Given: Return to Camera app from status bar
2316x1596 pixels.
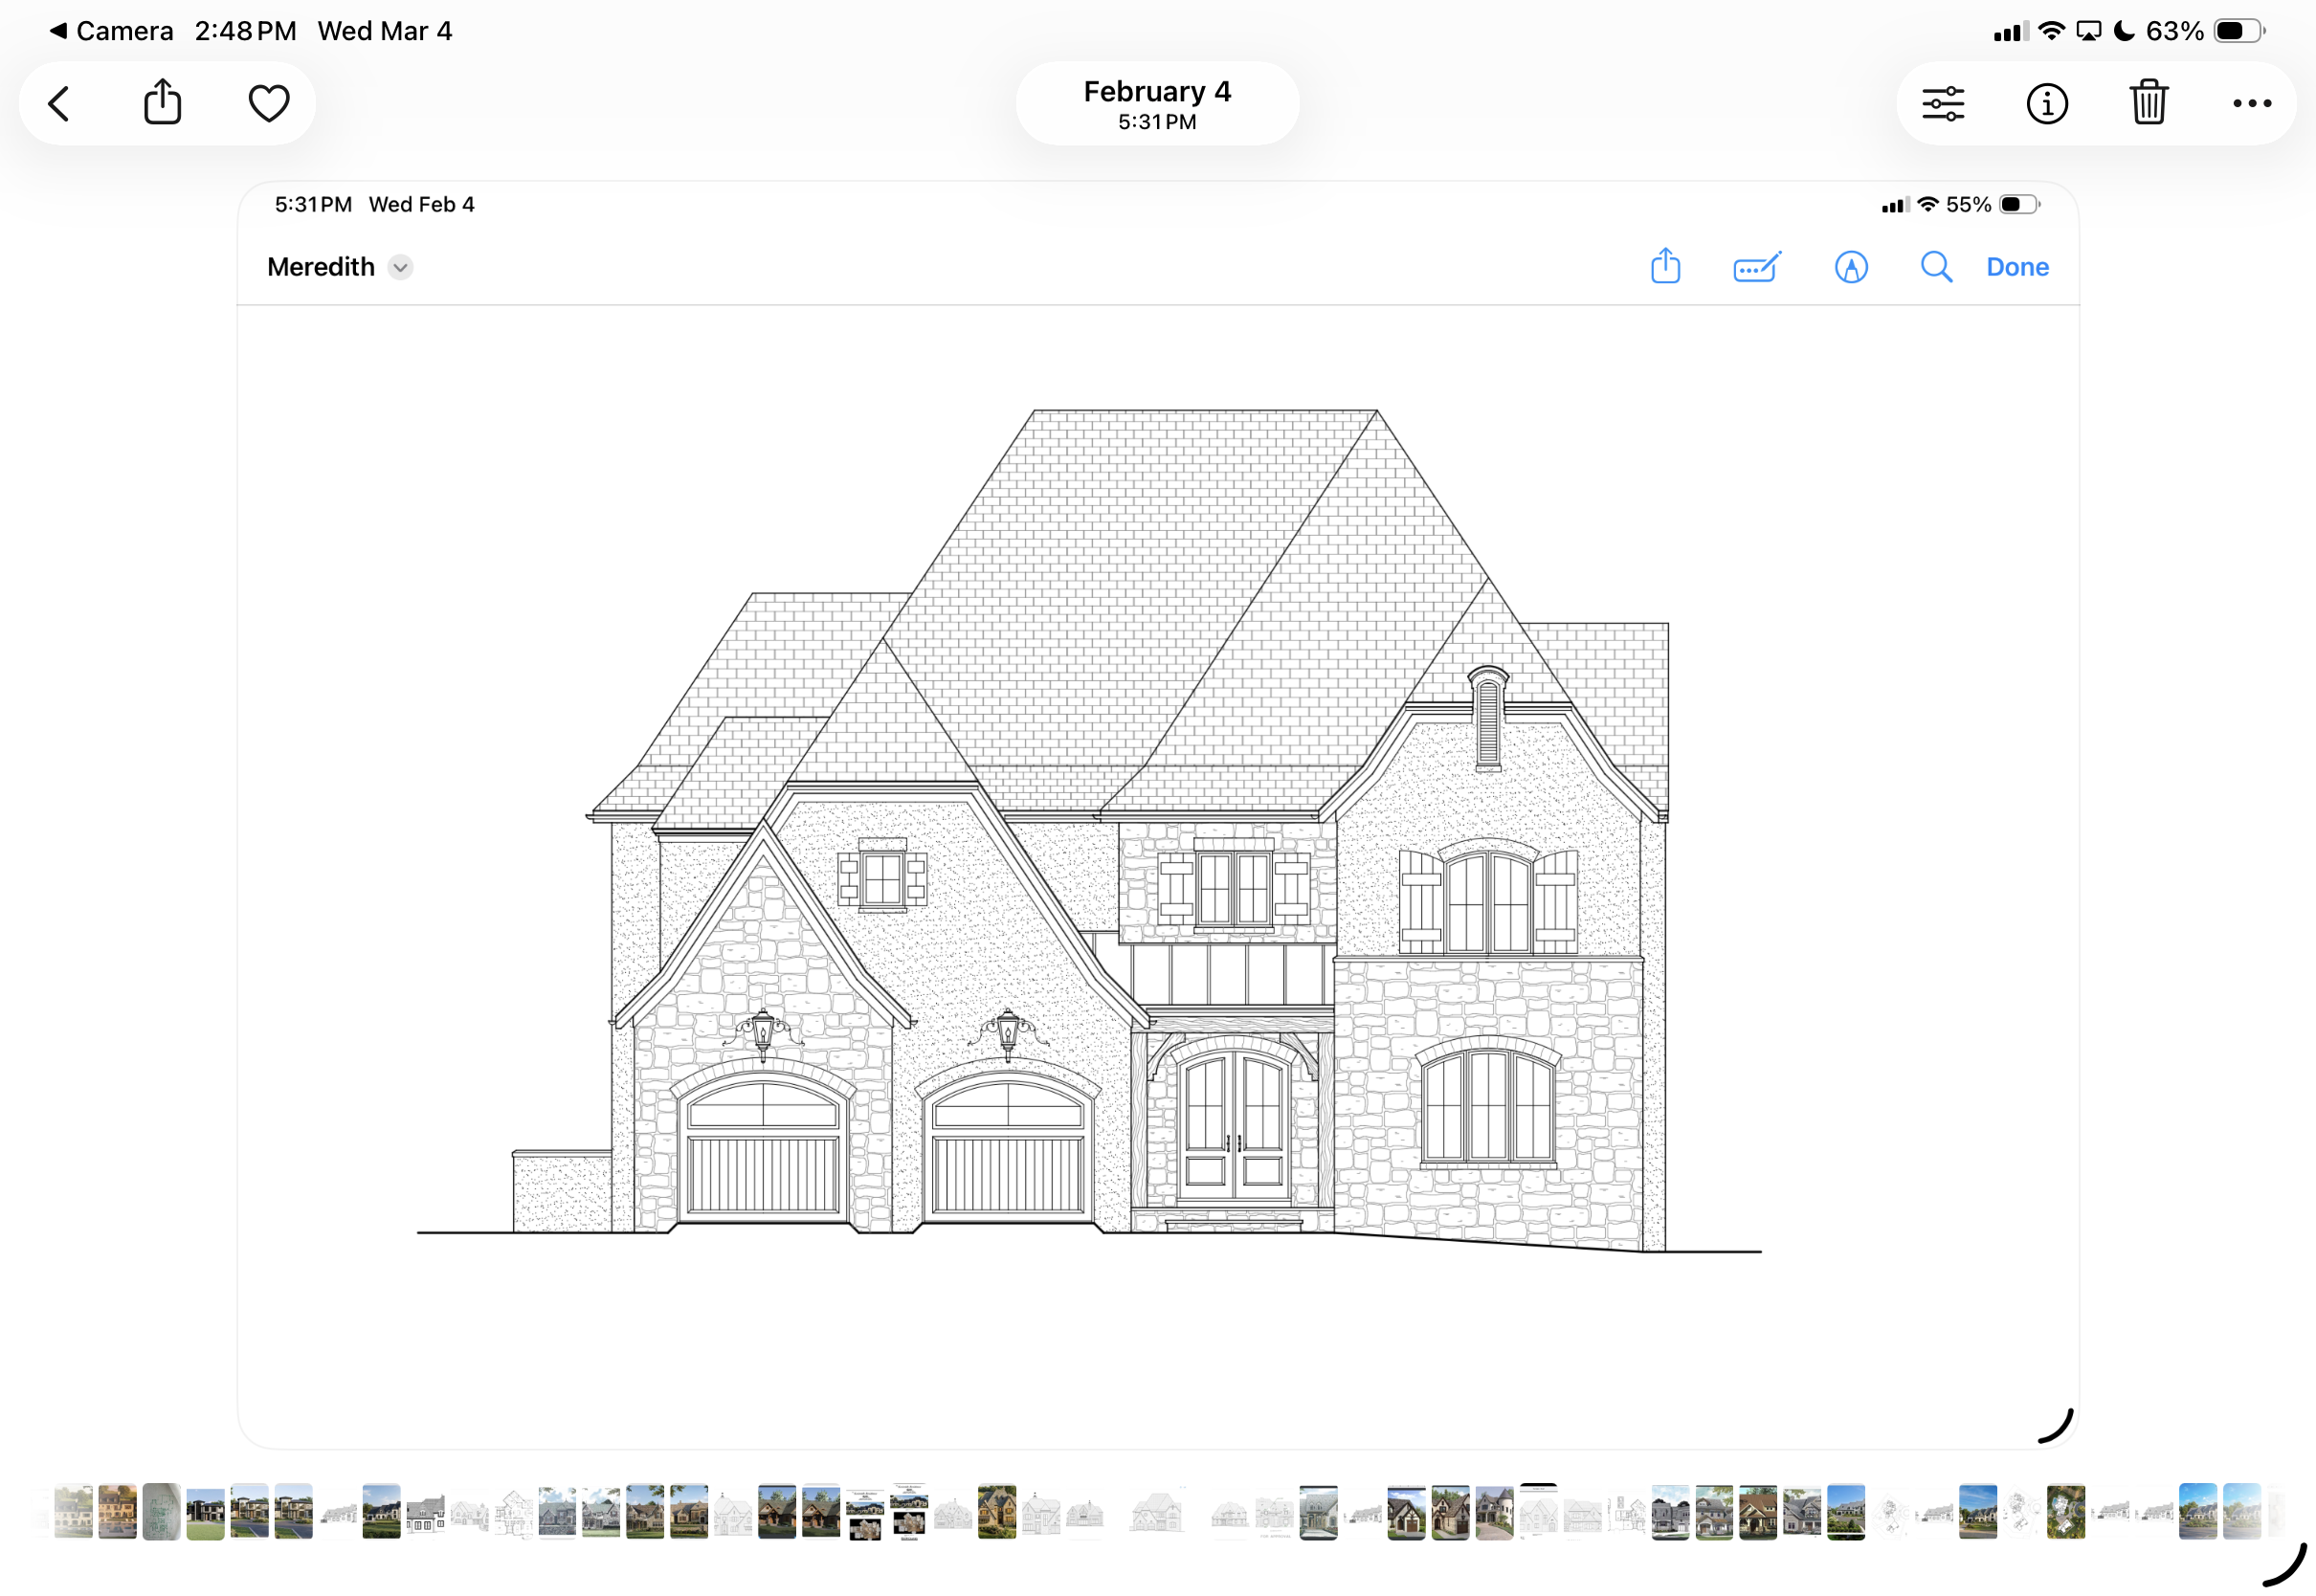Looking at the screenshot, I should (x=111, y=31).
